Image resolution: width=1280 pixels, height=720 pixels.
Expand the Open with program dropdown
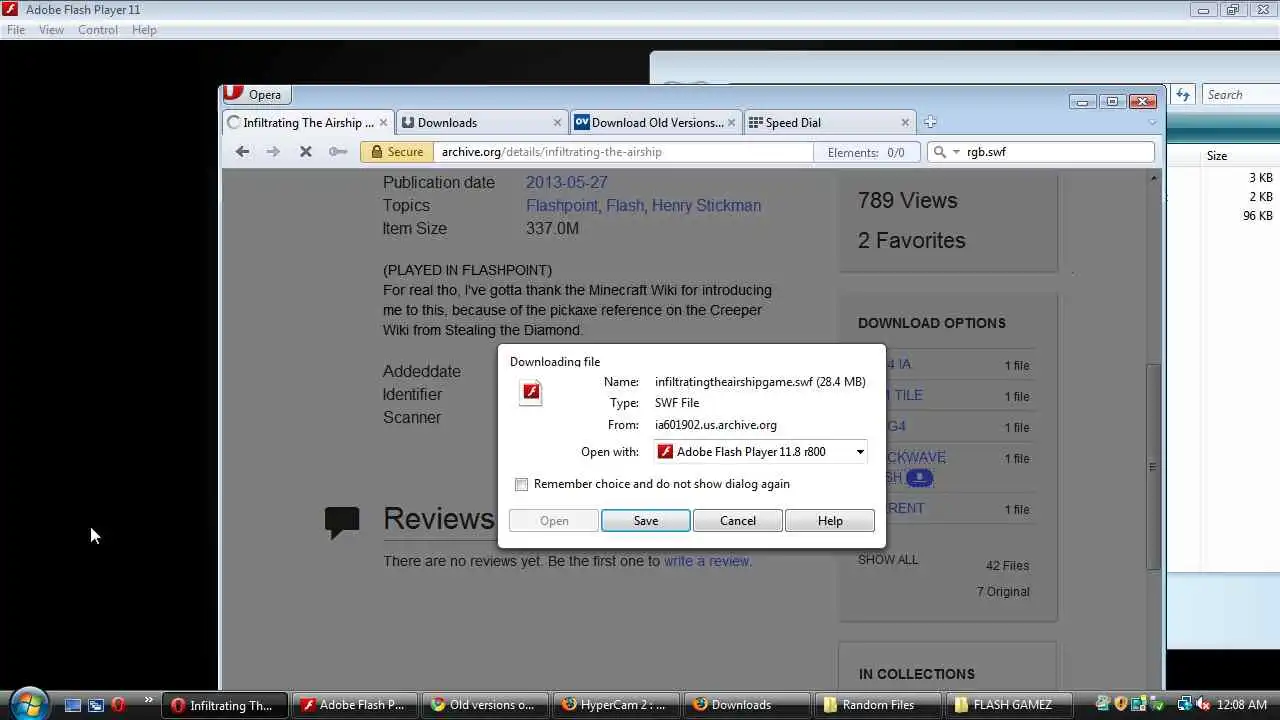click(x=859, y=452)
